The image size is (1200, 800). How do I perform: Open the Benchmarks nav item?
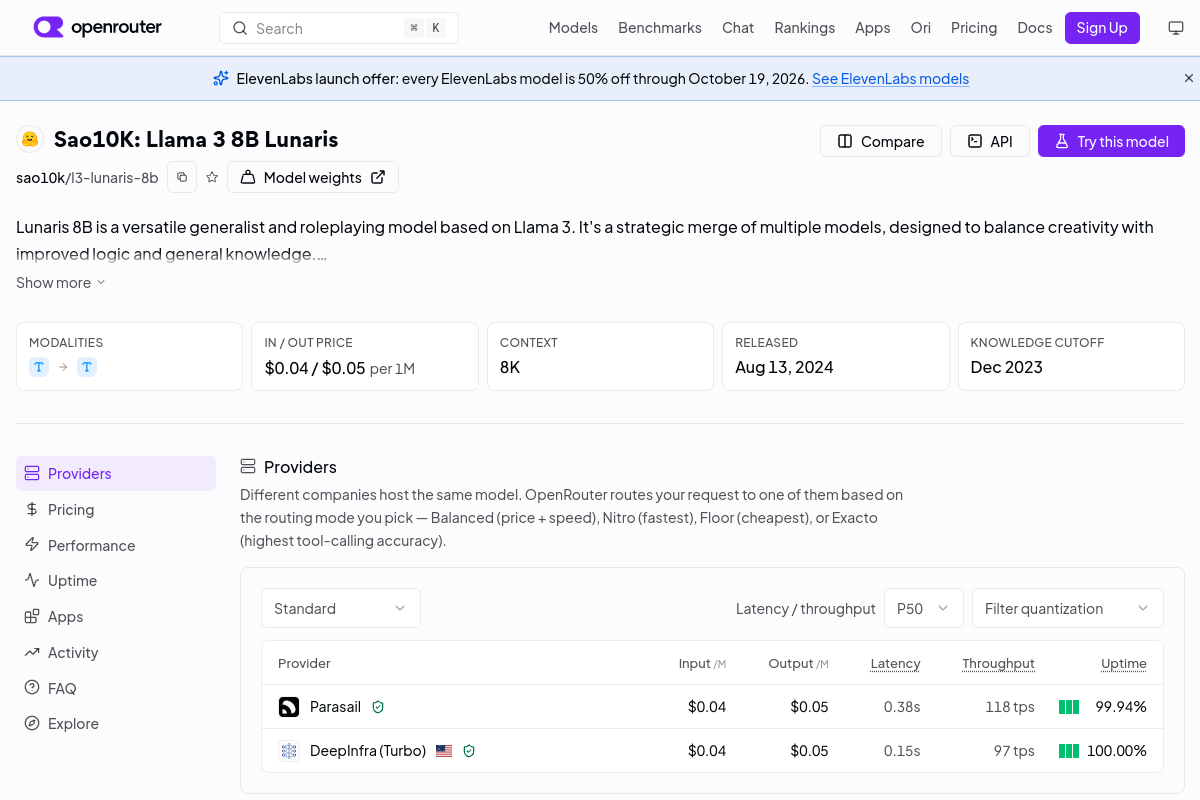click(x=660, y=28)
